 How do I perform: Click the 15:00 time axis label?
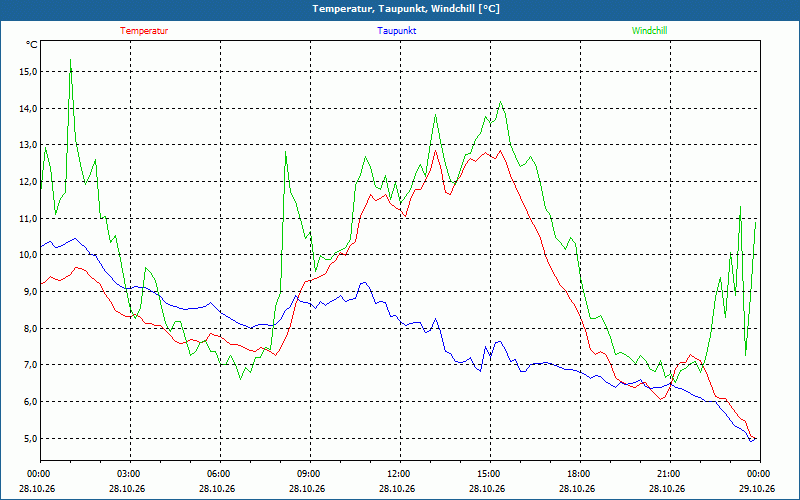490,474
